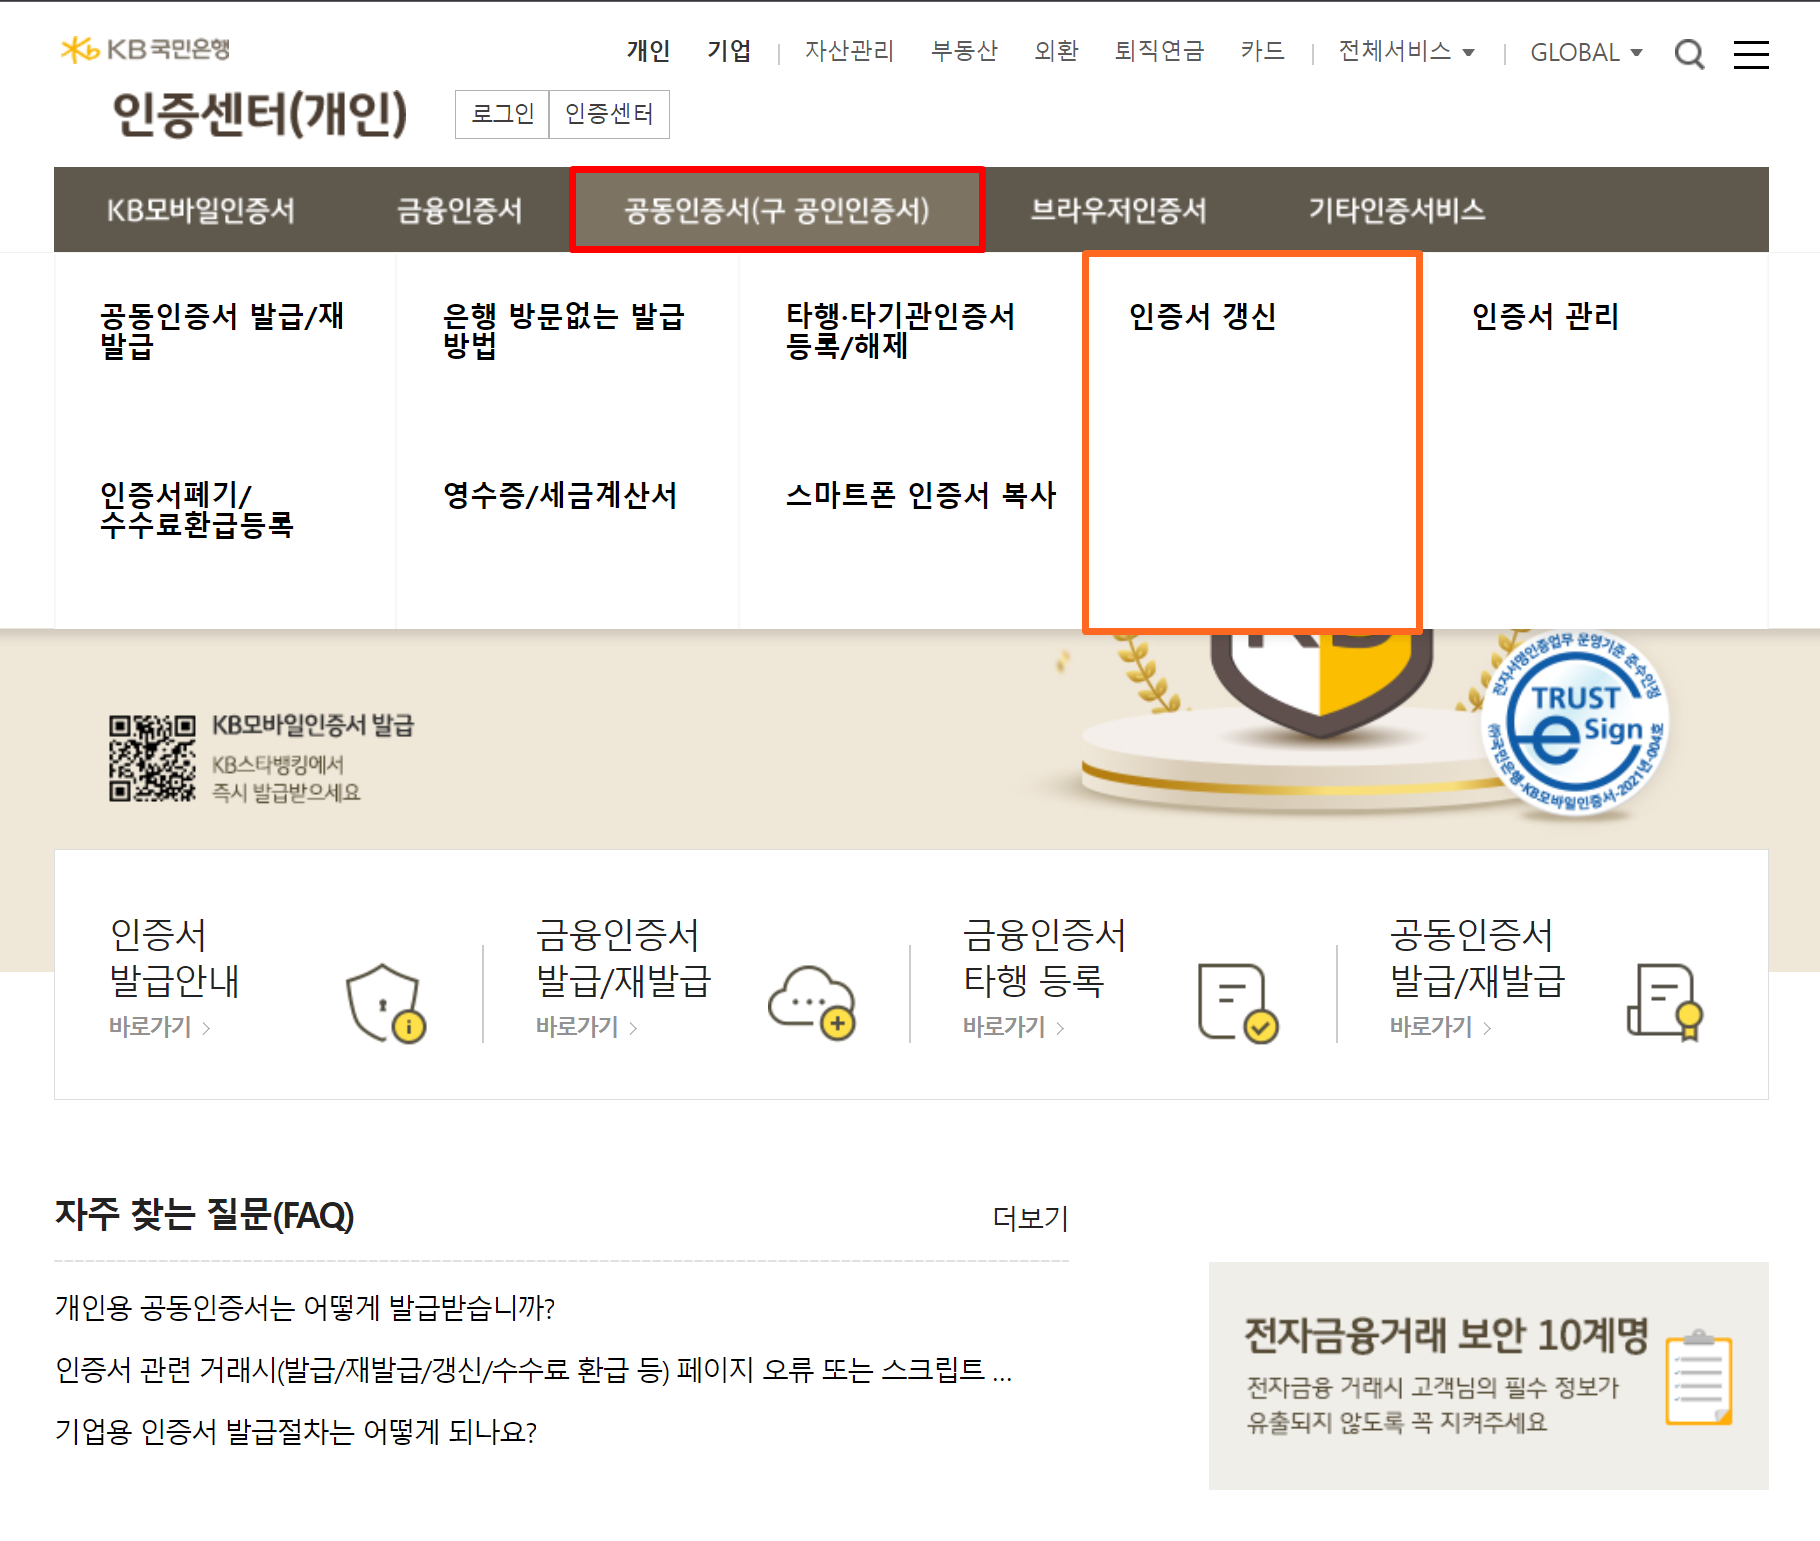Image resolution: width=1820 pixels, height=1541 pixels.
Task: Click the 인증서 관리 submenu item
Action: (x=1545, y=316)
